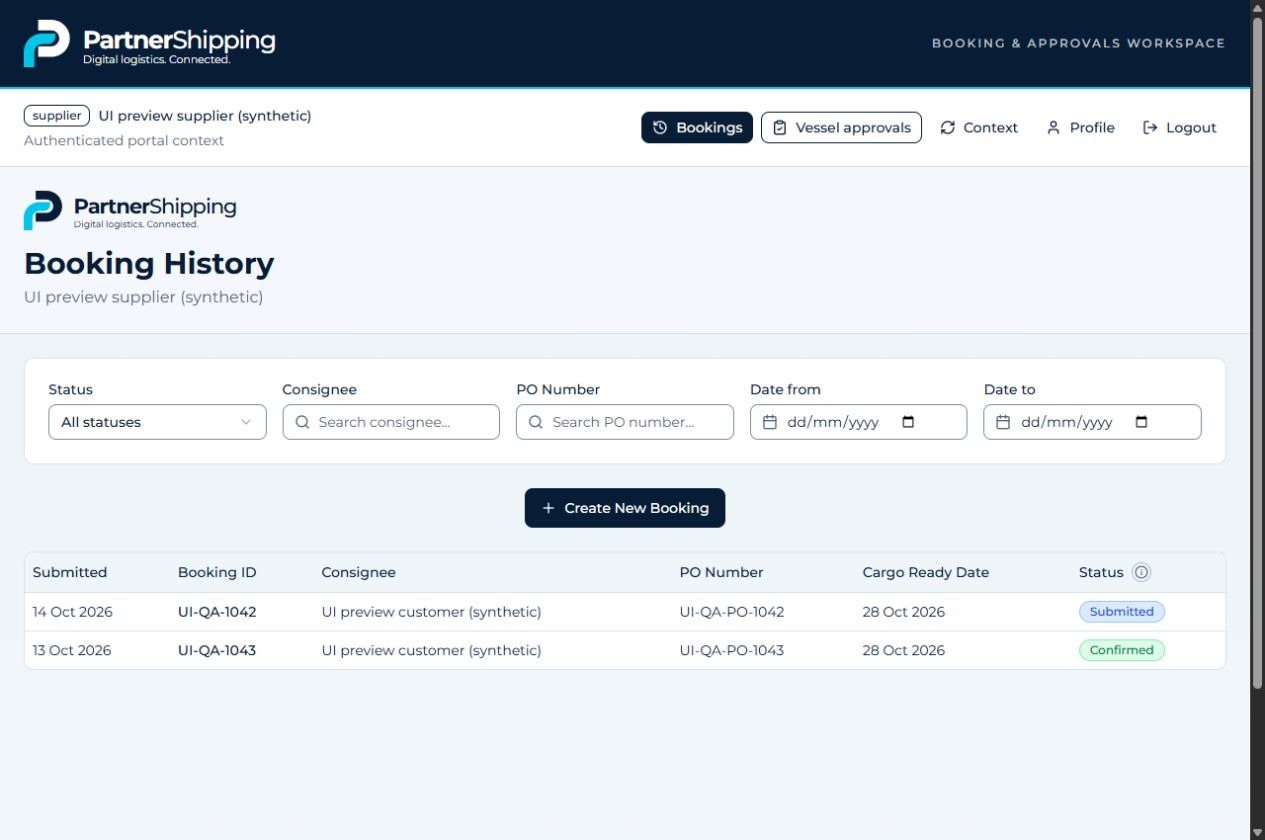Click the exit icon next to Logout

tap(1150, 128)
